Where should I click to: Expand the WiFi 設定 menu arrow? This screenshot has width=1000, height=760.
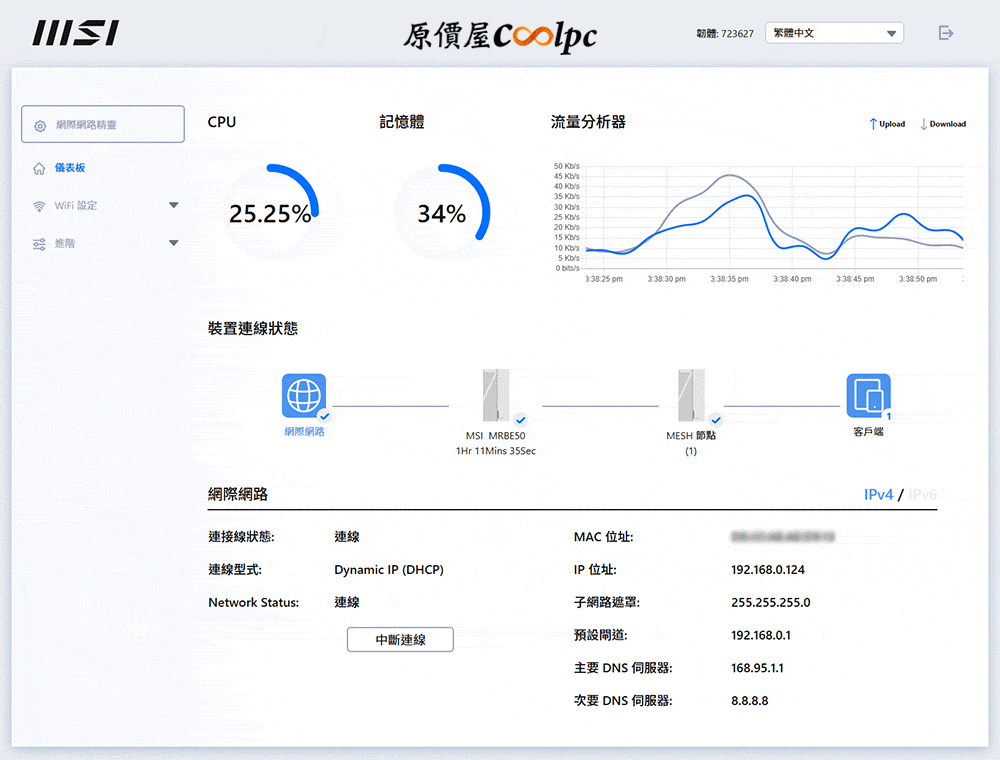pyautogui.click(x=174, y=206)
